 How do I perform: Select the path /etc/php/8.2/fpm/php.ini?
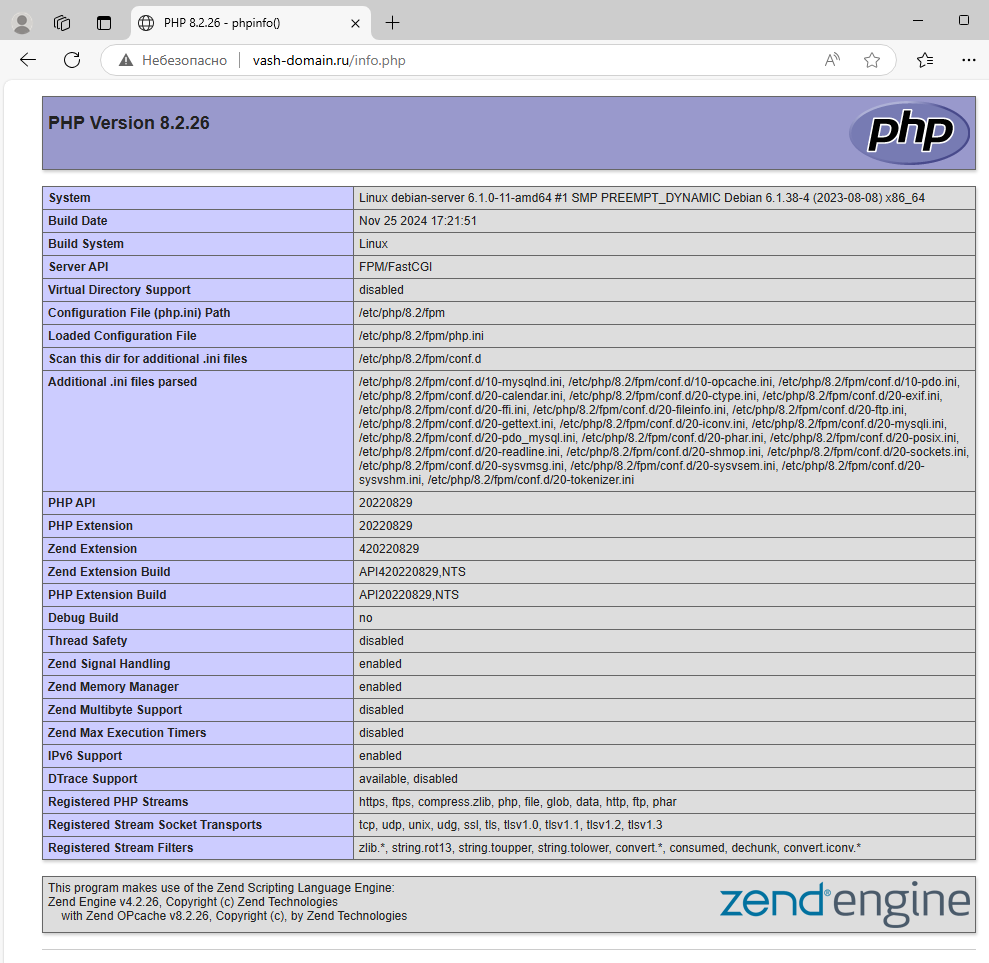(x=421, y=336)
